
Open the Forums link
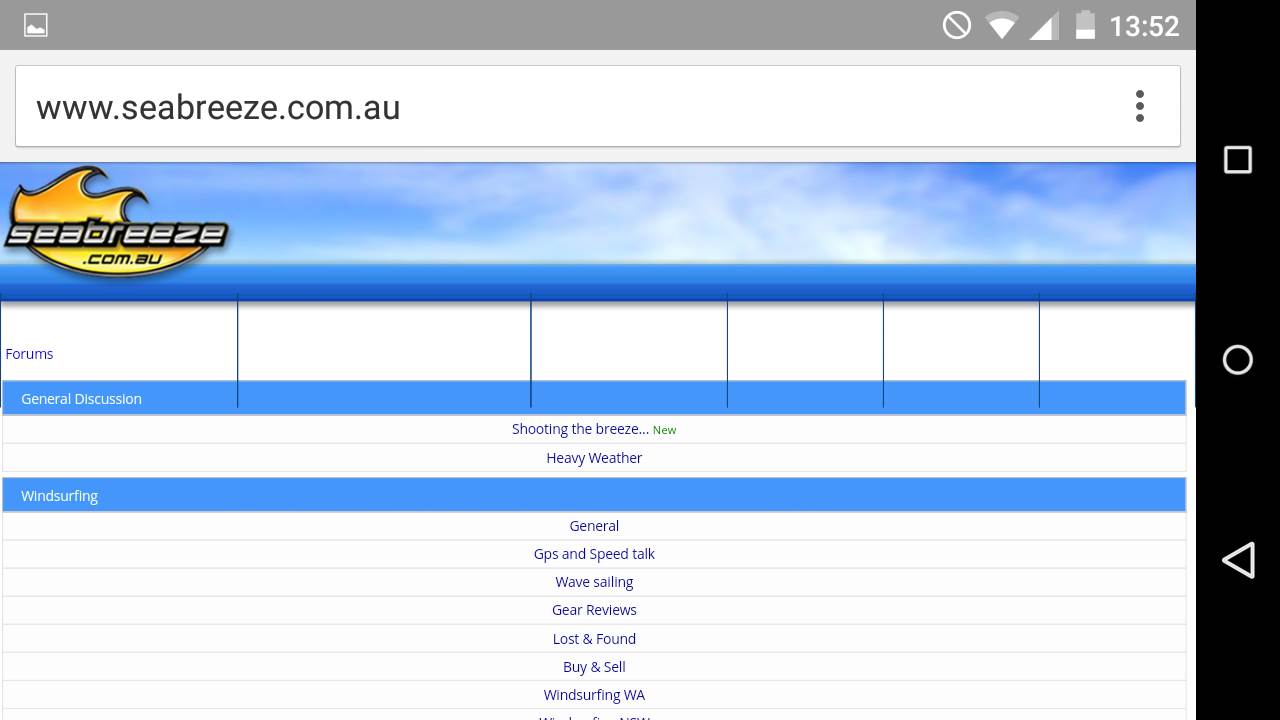click(29, 354)
